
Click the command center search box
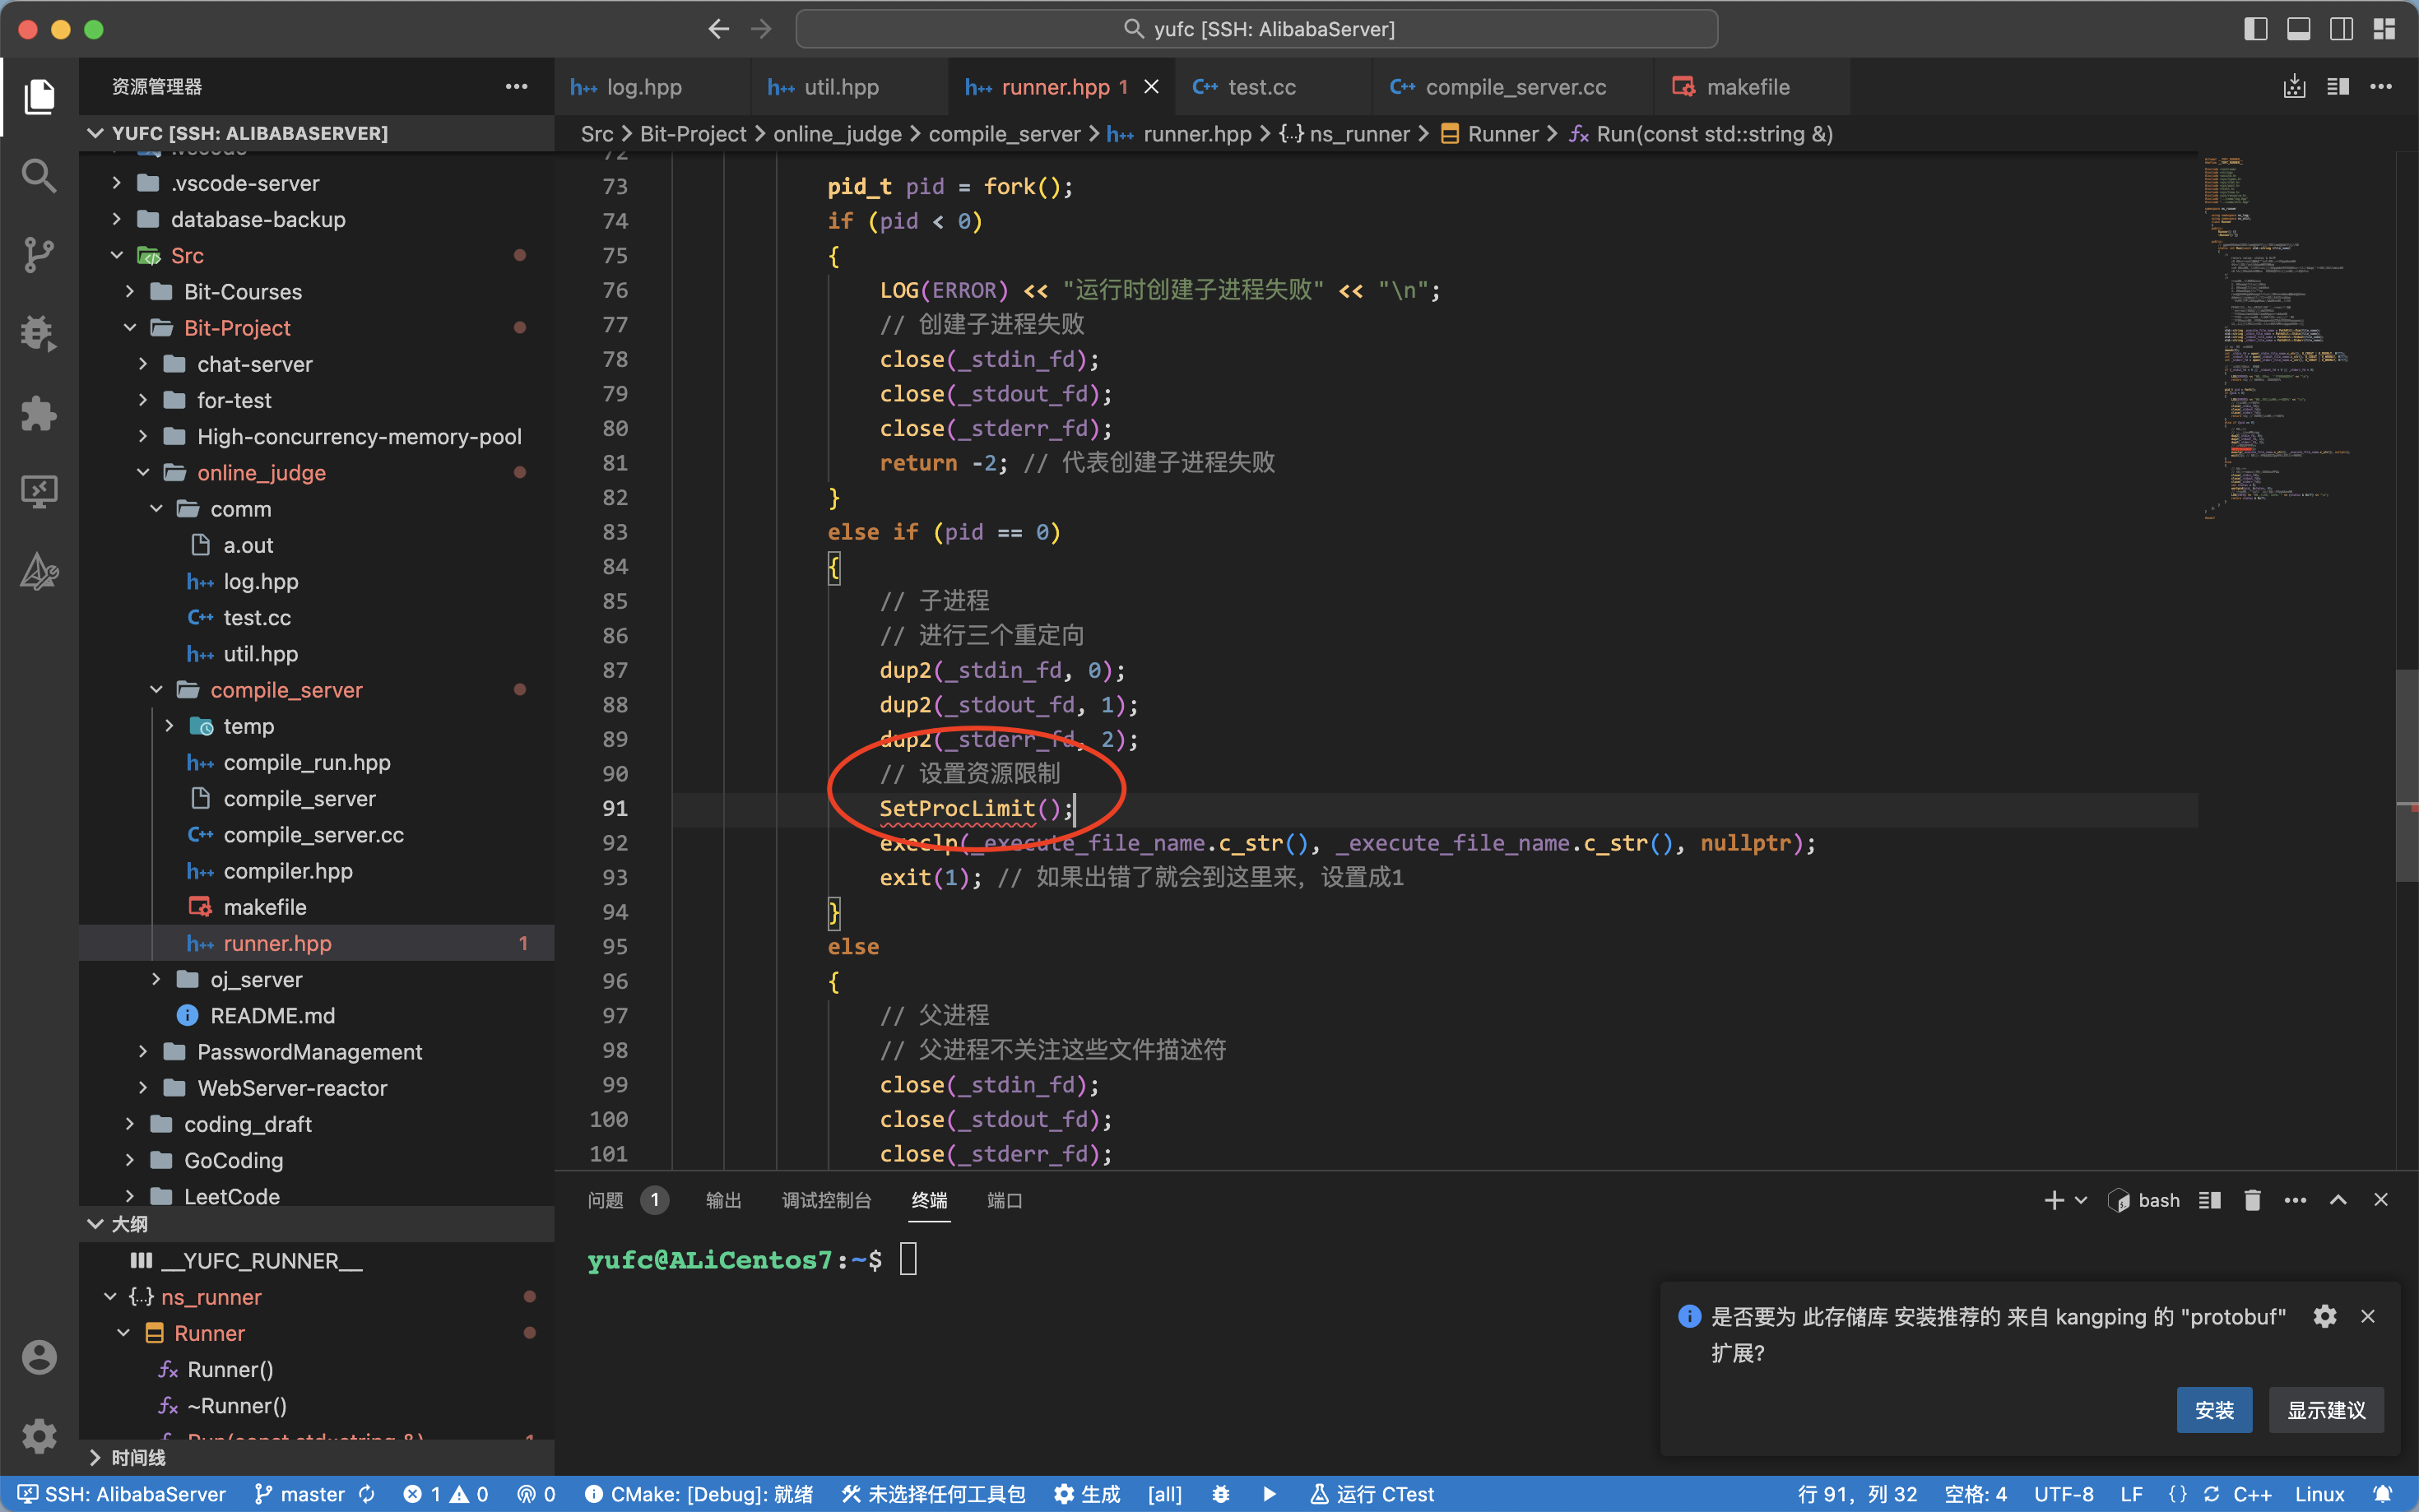[1256, 29]
